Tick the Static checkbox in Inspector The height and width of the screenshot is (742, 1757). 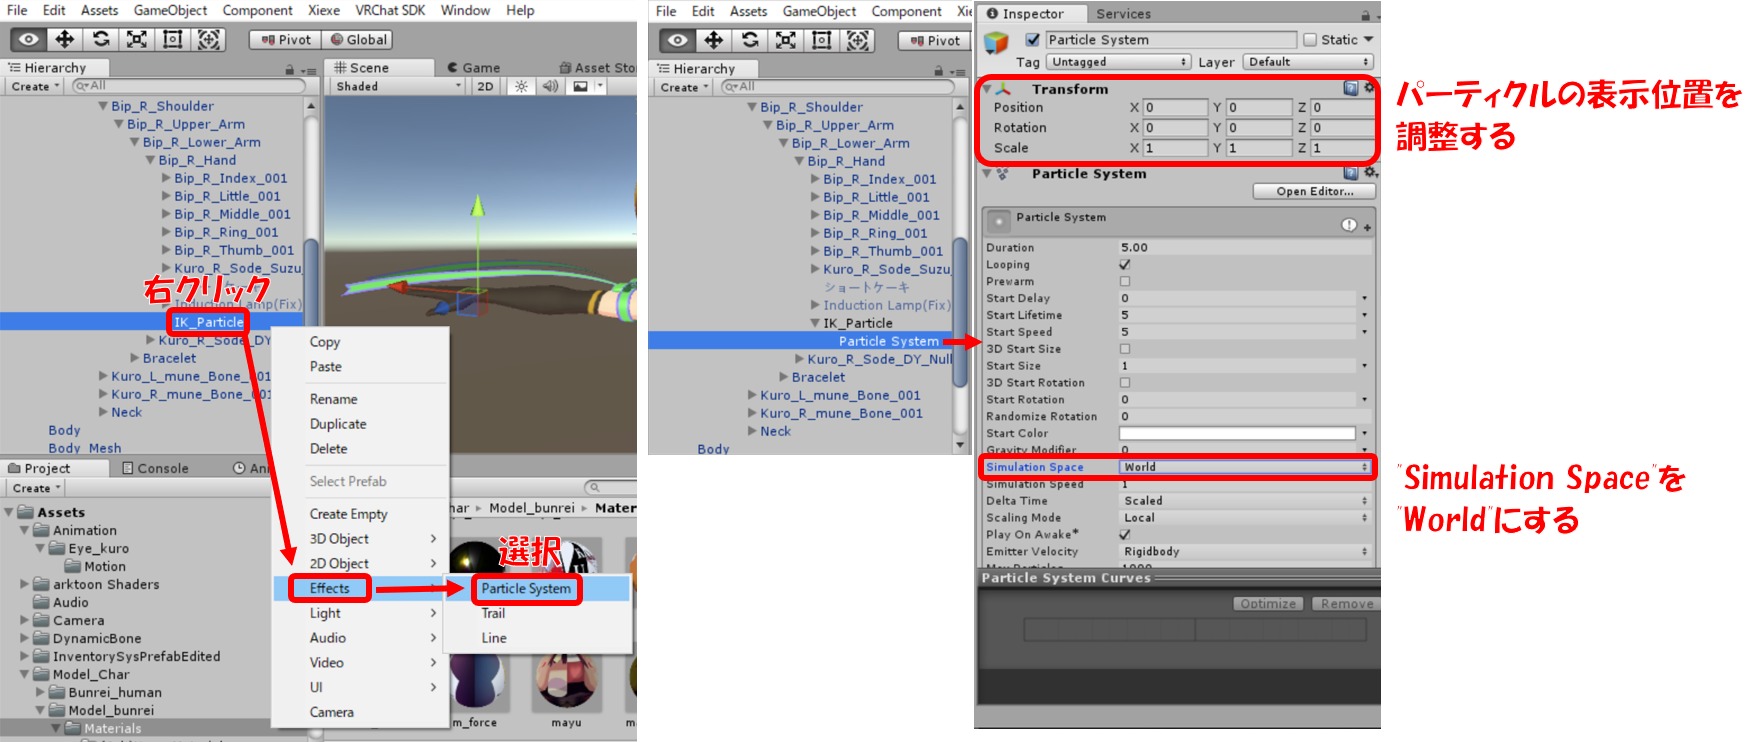[1310, 40]
